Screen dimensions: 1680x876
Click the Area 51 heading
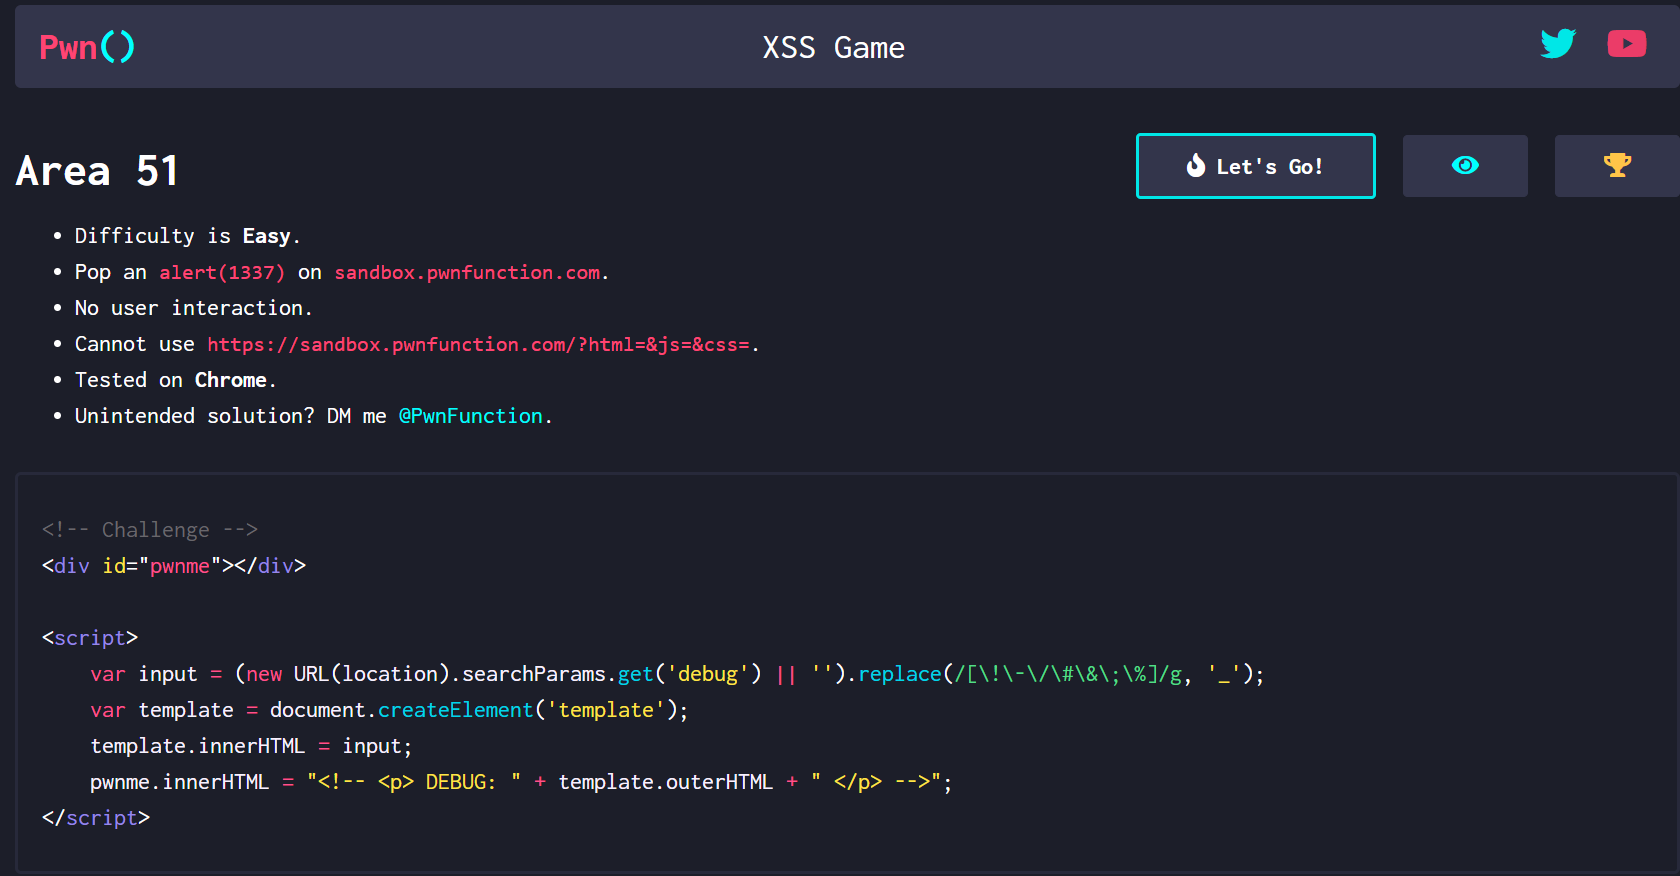[97, 171]
